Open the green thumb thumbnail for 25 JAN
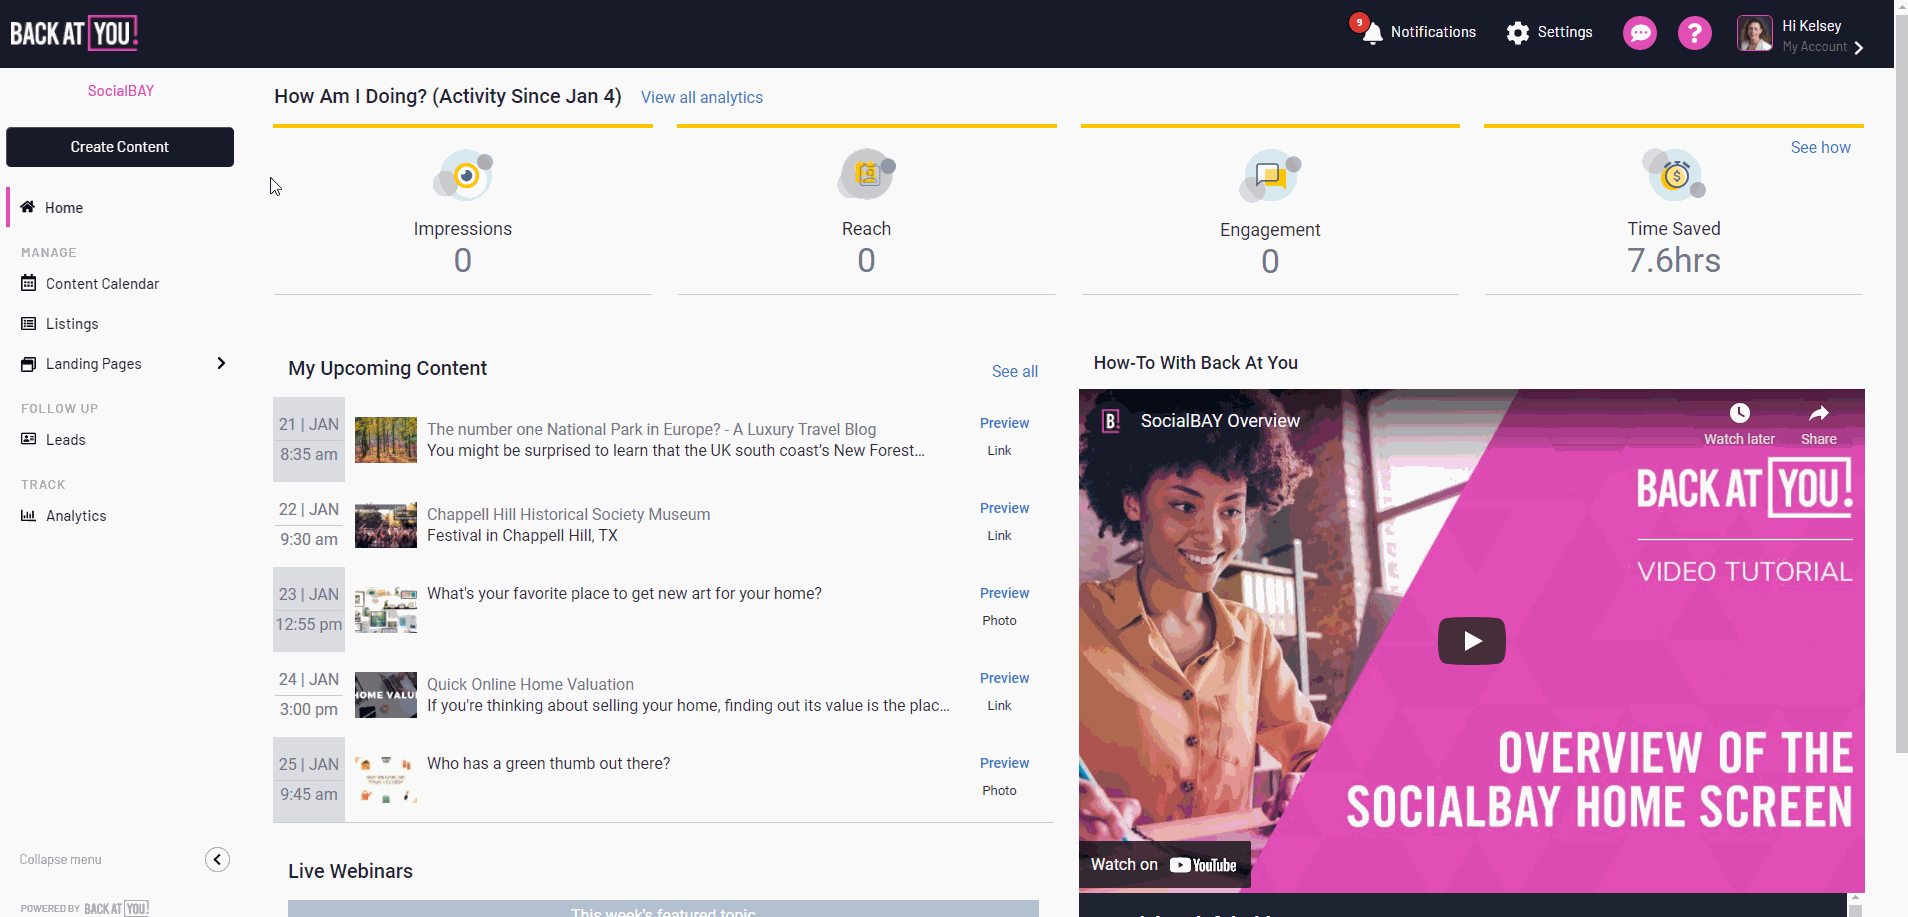The width and height of the screenshot is (1908, 917). pyautogui.click(x=386, y=780)
